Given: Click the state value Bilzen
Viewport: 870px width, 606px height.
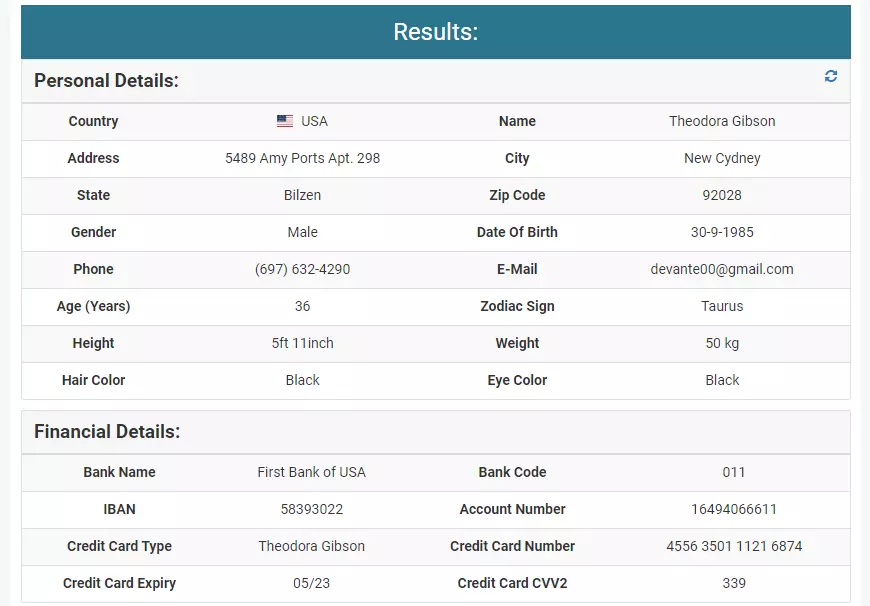Looking at the screenshot, I should [302, 195].
